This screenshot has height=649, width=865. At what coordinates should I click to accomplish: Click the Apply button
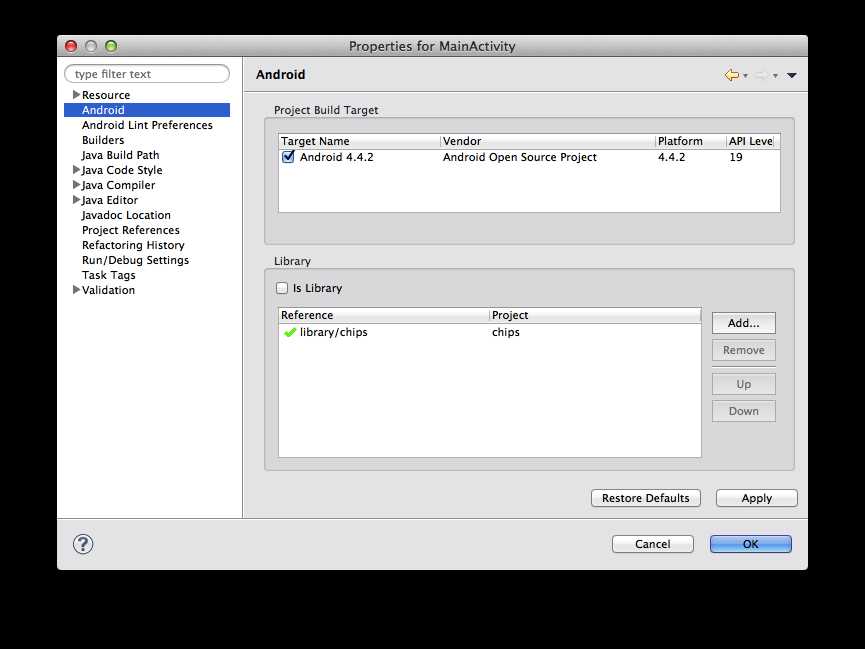756,498
